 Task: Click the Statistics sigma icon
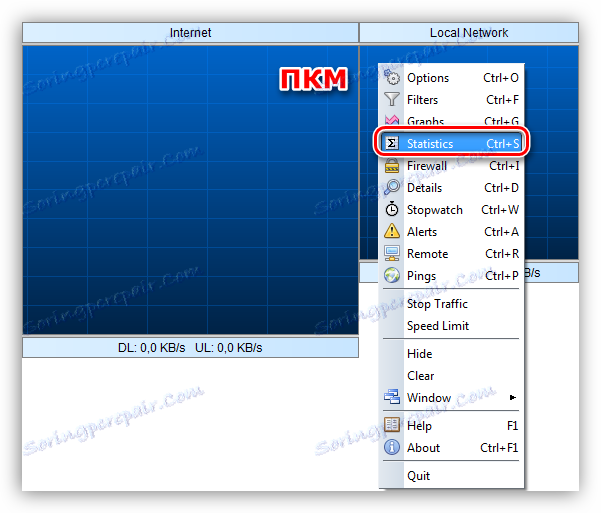392,143
